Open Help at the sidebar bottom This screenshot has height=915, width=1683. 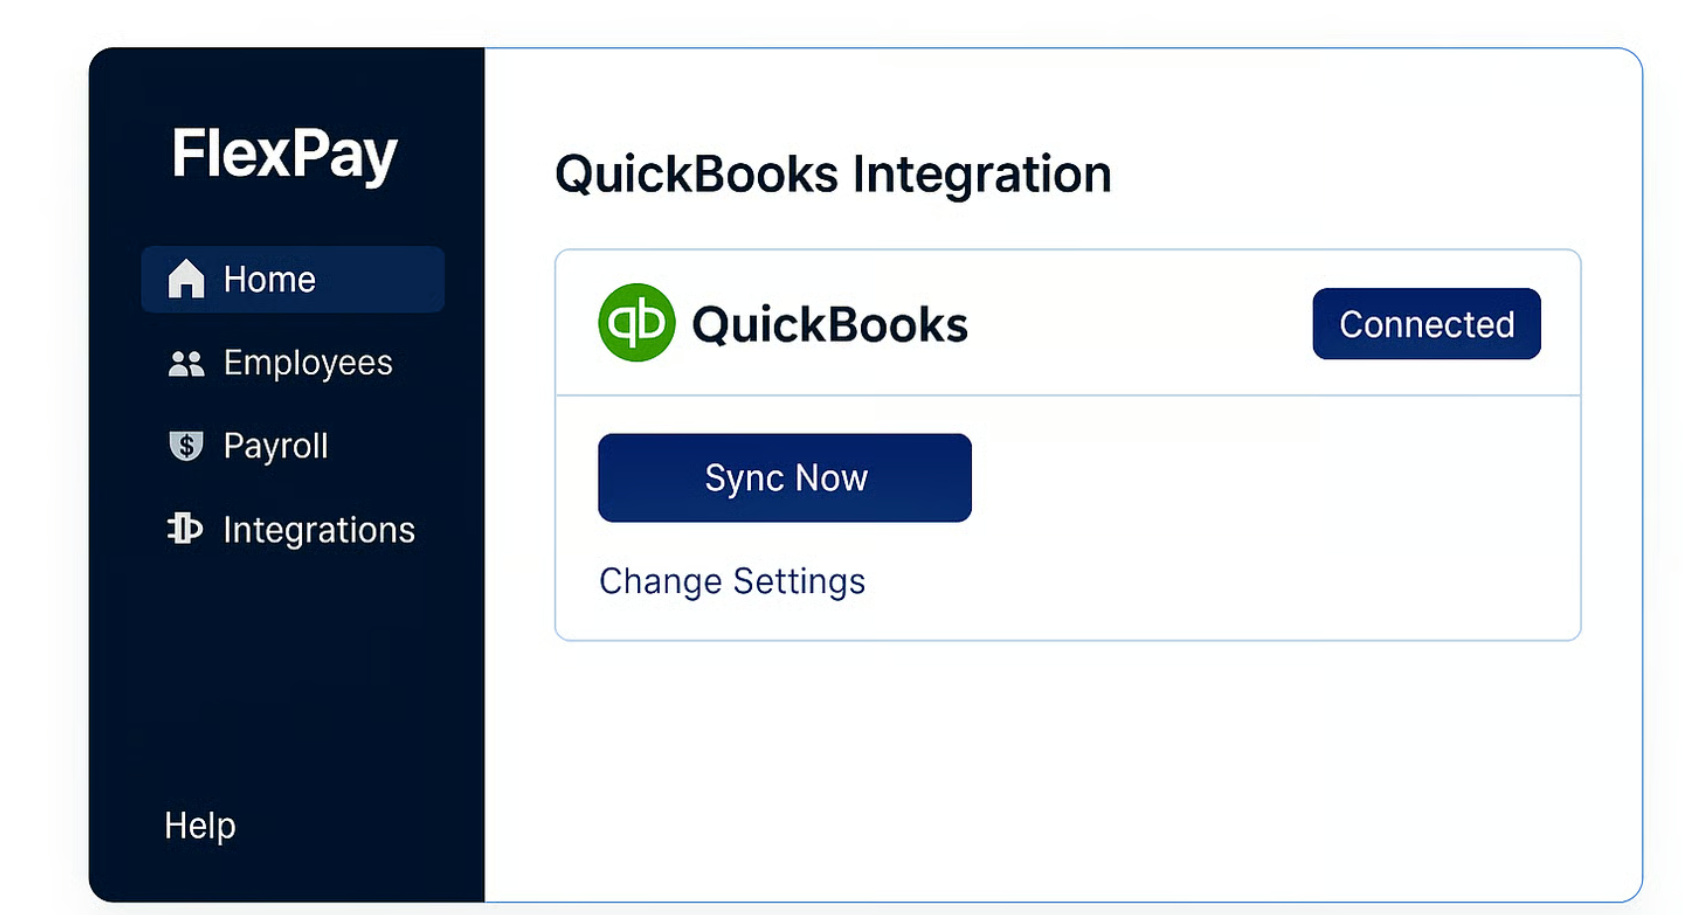pyautogui.click(x=200, y=826)
